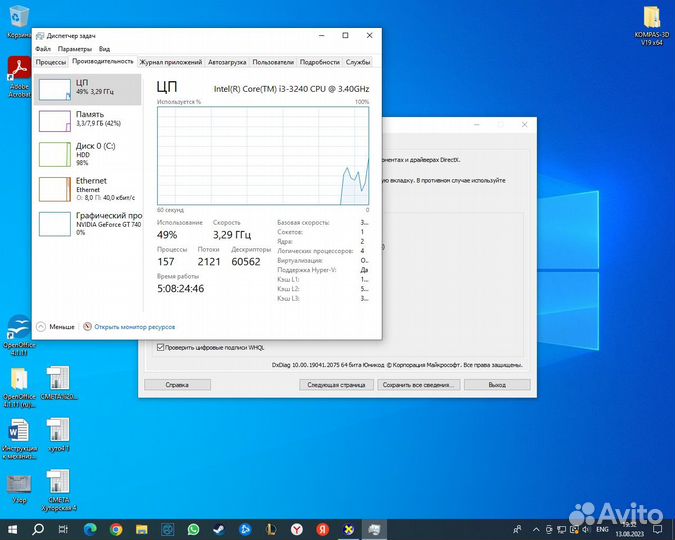
Task: Select the Производительность tab
Action: (x=103, y=62)
